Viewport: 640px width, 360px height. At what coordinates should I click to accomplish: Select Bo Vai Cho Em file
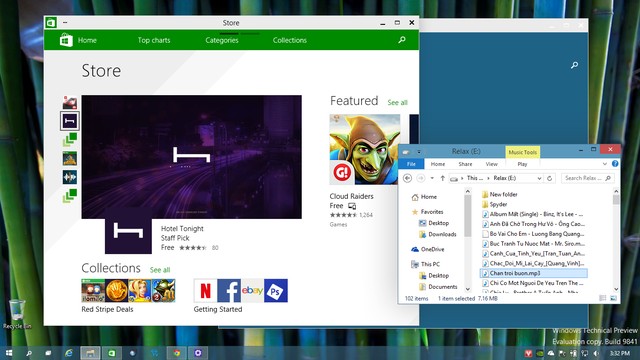click(533, 234)
